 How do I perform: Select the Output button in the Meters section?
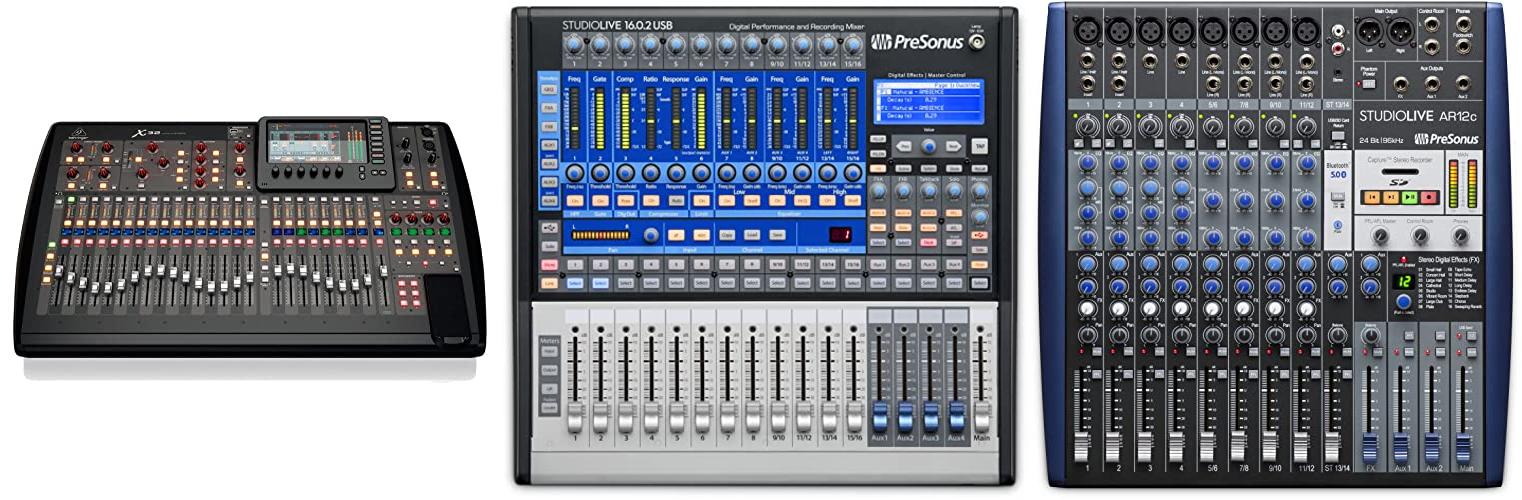click(x=551, y=370)
